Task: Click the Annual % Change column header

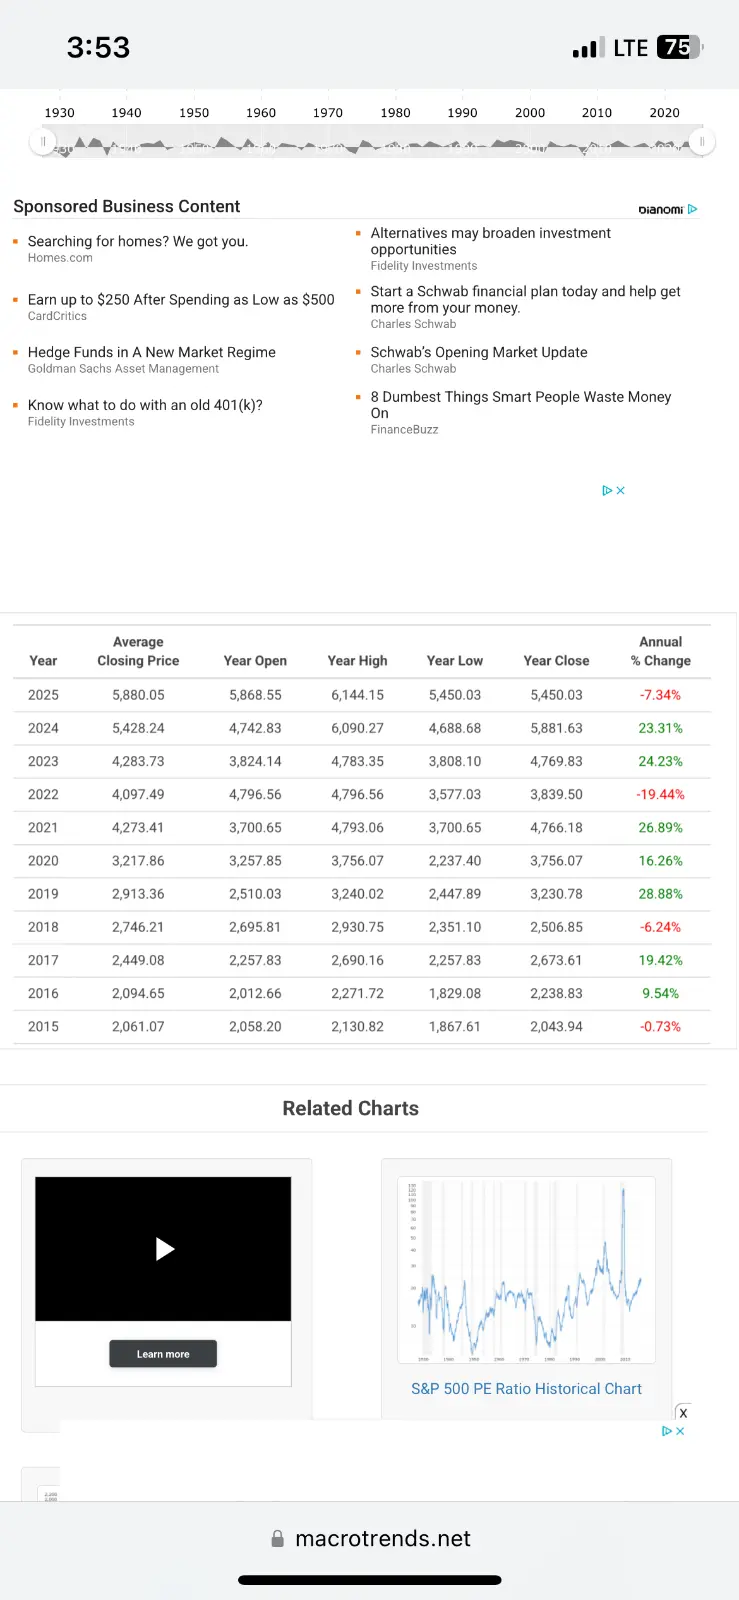Action: [660, 651]
